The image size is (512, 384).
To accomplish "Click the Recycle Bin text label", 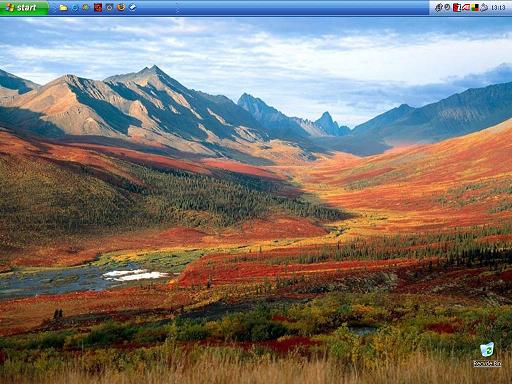I will [x=487, y=364].
